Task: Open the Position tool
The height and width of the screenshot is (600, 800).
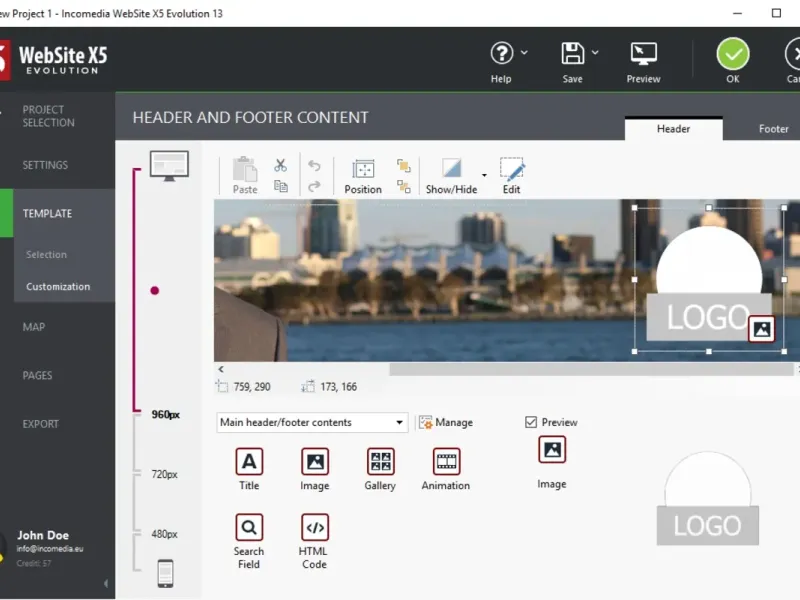Action: pos(363,176)
